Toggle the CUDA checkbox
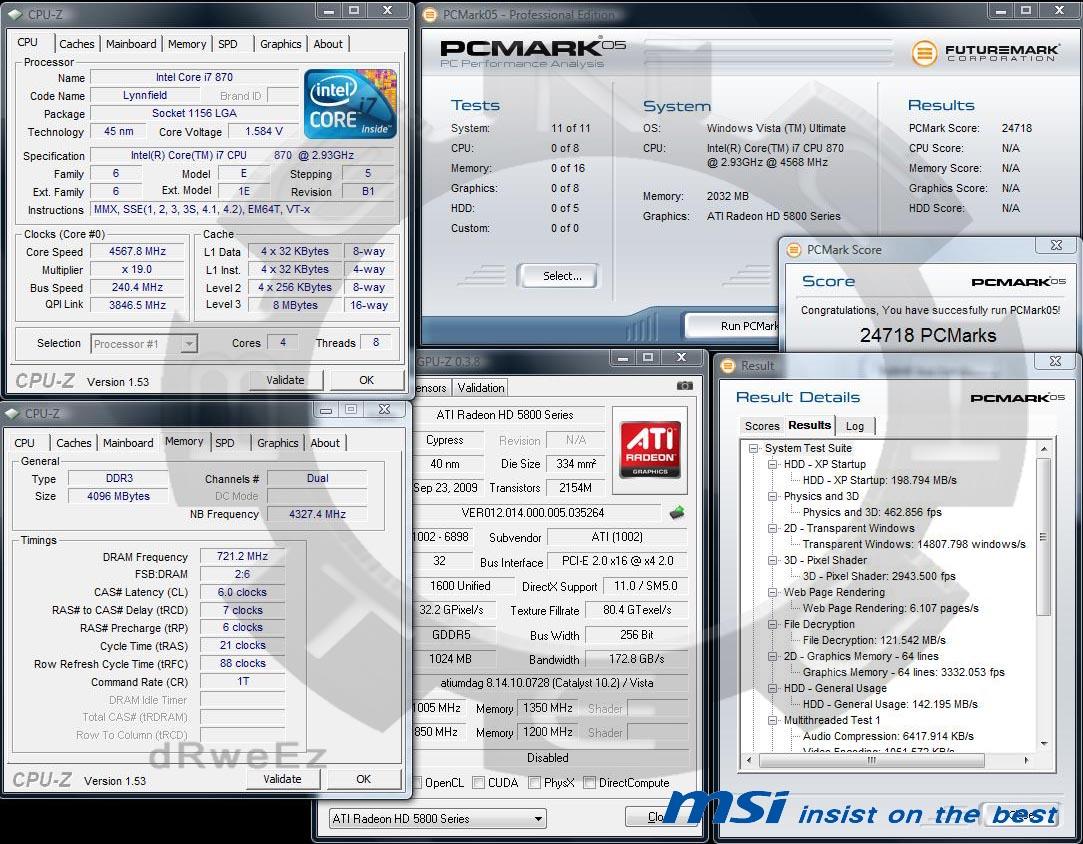This screenshot has height=844, width=1083. (478, 783)
